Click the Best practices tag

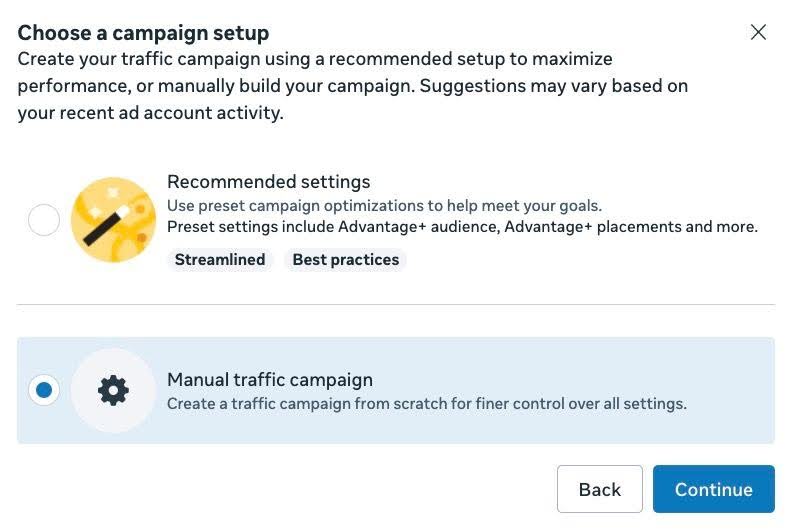point(346,260)
